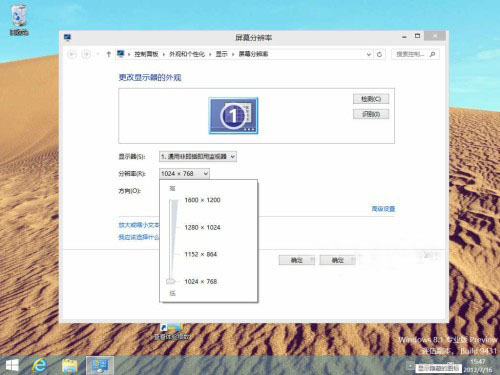Go back with the navigation back arrow
The width and height of the screenshot is (500, 375).
72,54
